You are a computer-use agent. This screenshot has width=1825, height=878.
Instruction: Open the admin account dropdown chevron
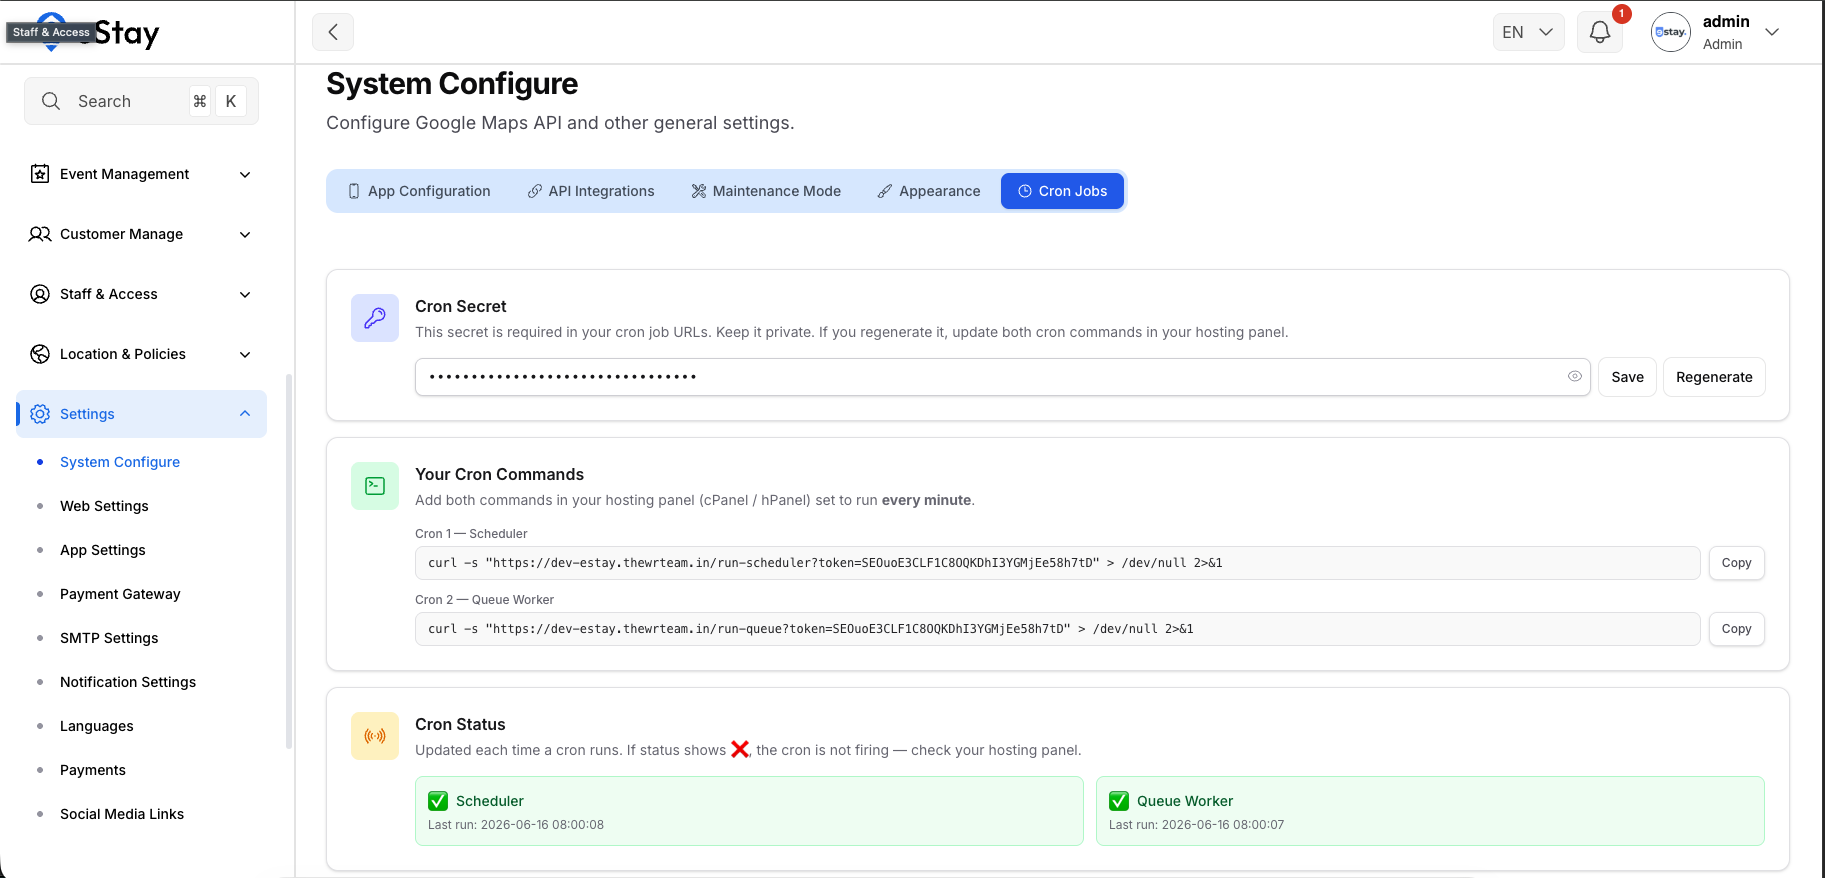point(1772,32)
